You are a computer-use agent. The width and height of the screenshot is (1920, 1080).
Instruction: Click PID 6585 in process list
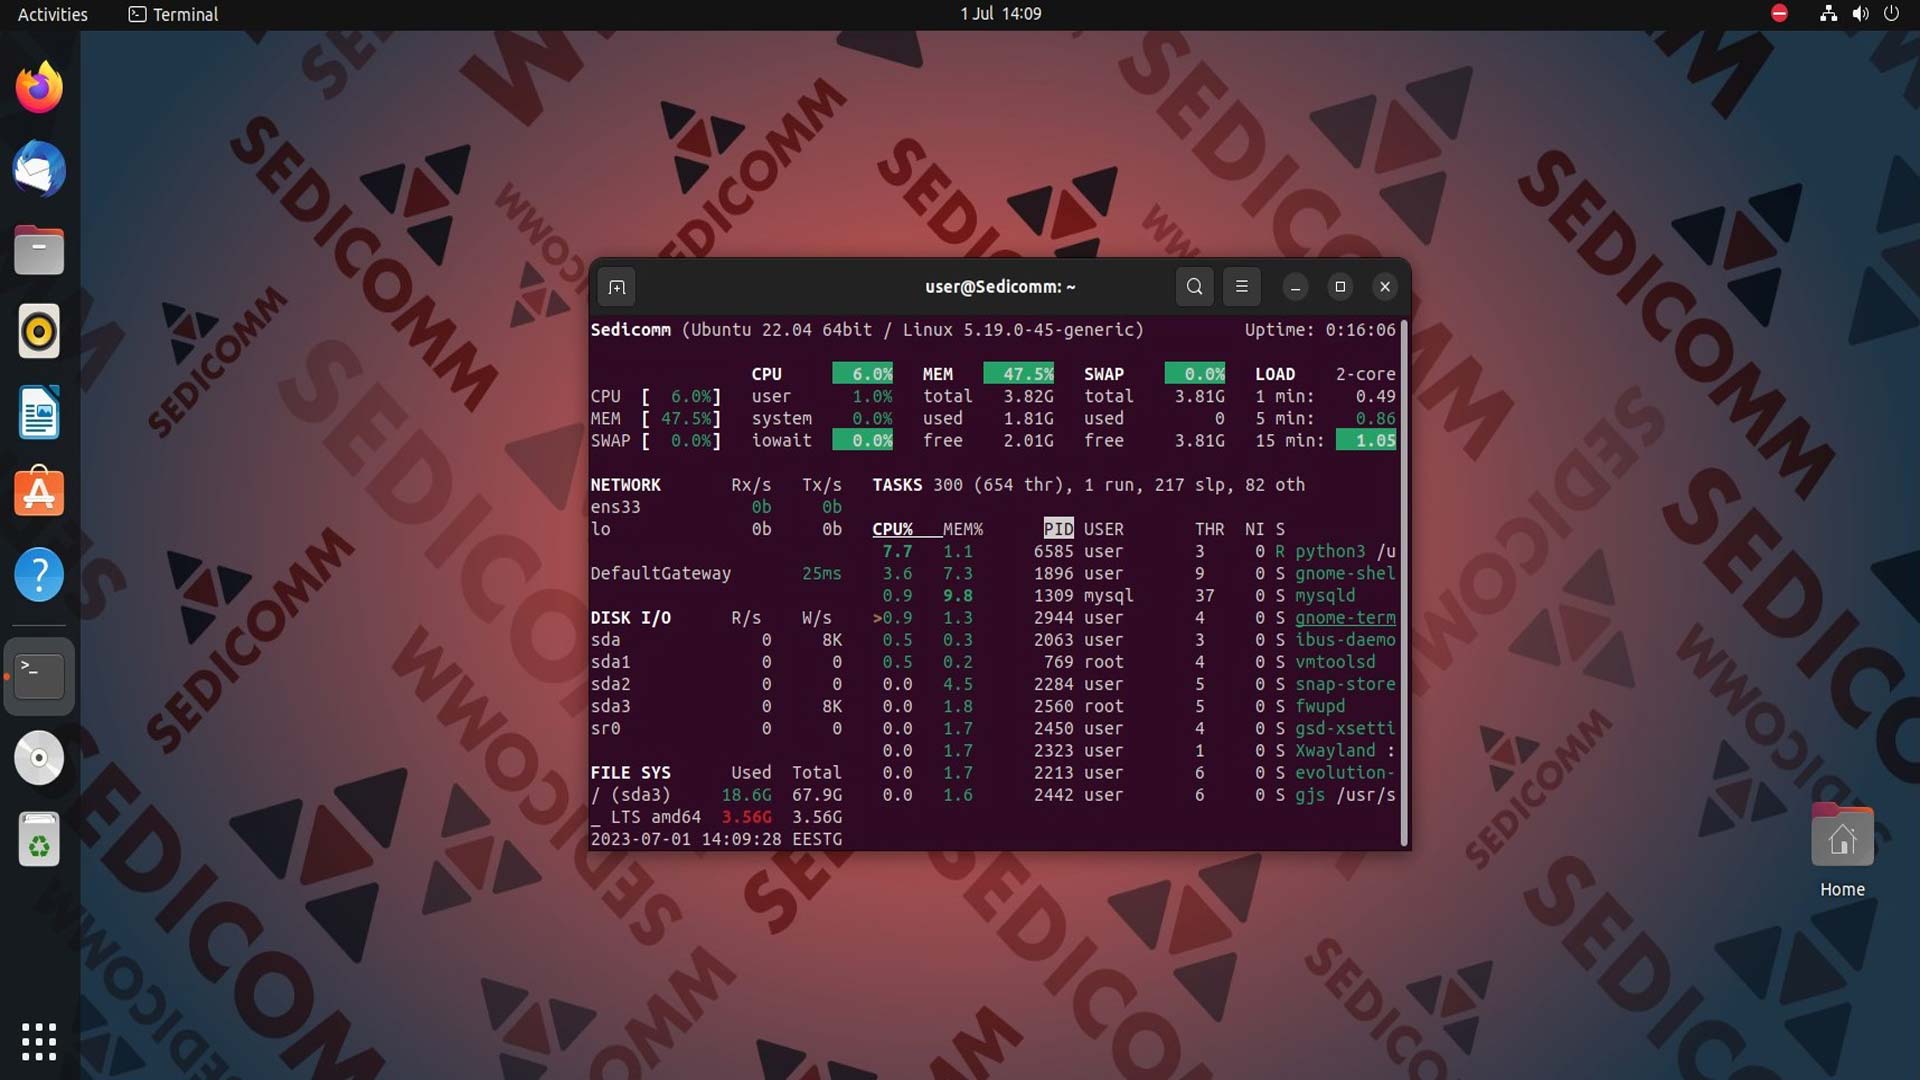[x=1053, y=551]
